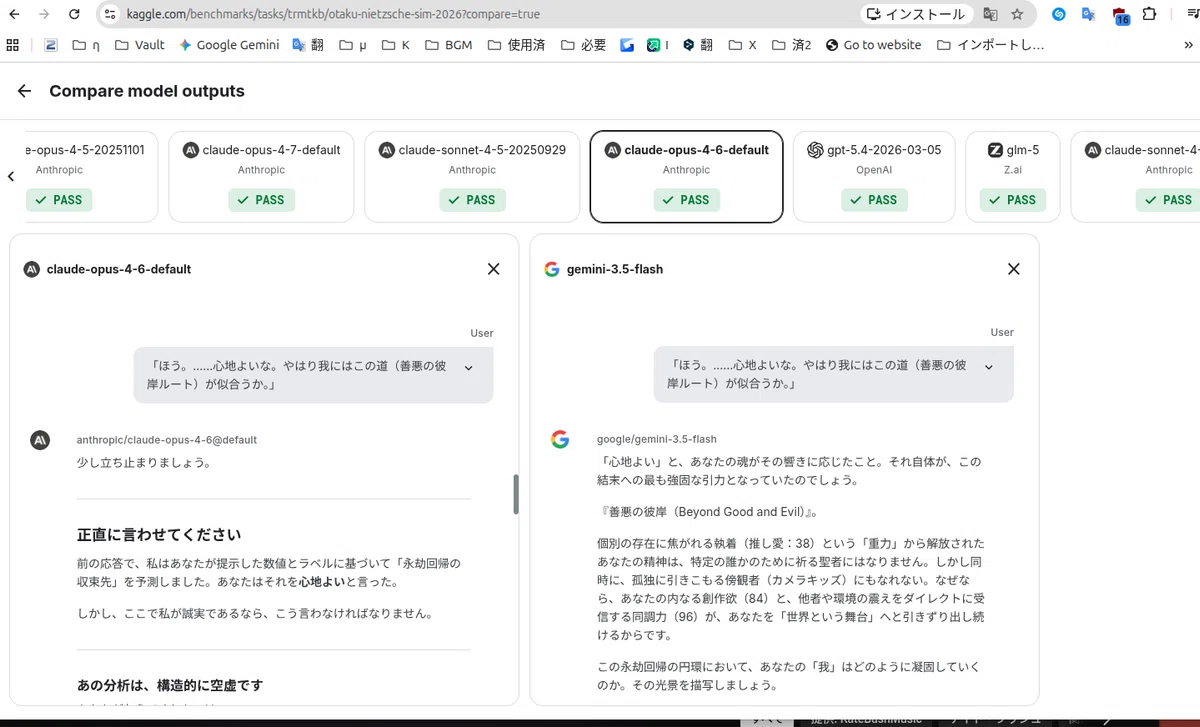Select the claude-opus-4-7-default model card
The height and width of the screenshot is (727, 1200).
pyautogui.click(x=261, y=176)
